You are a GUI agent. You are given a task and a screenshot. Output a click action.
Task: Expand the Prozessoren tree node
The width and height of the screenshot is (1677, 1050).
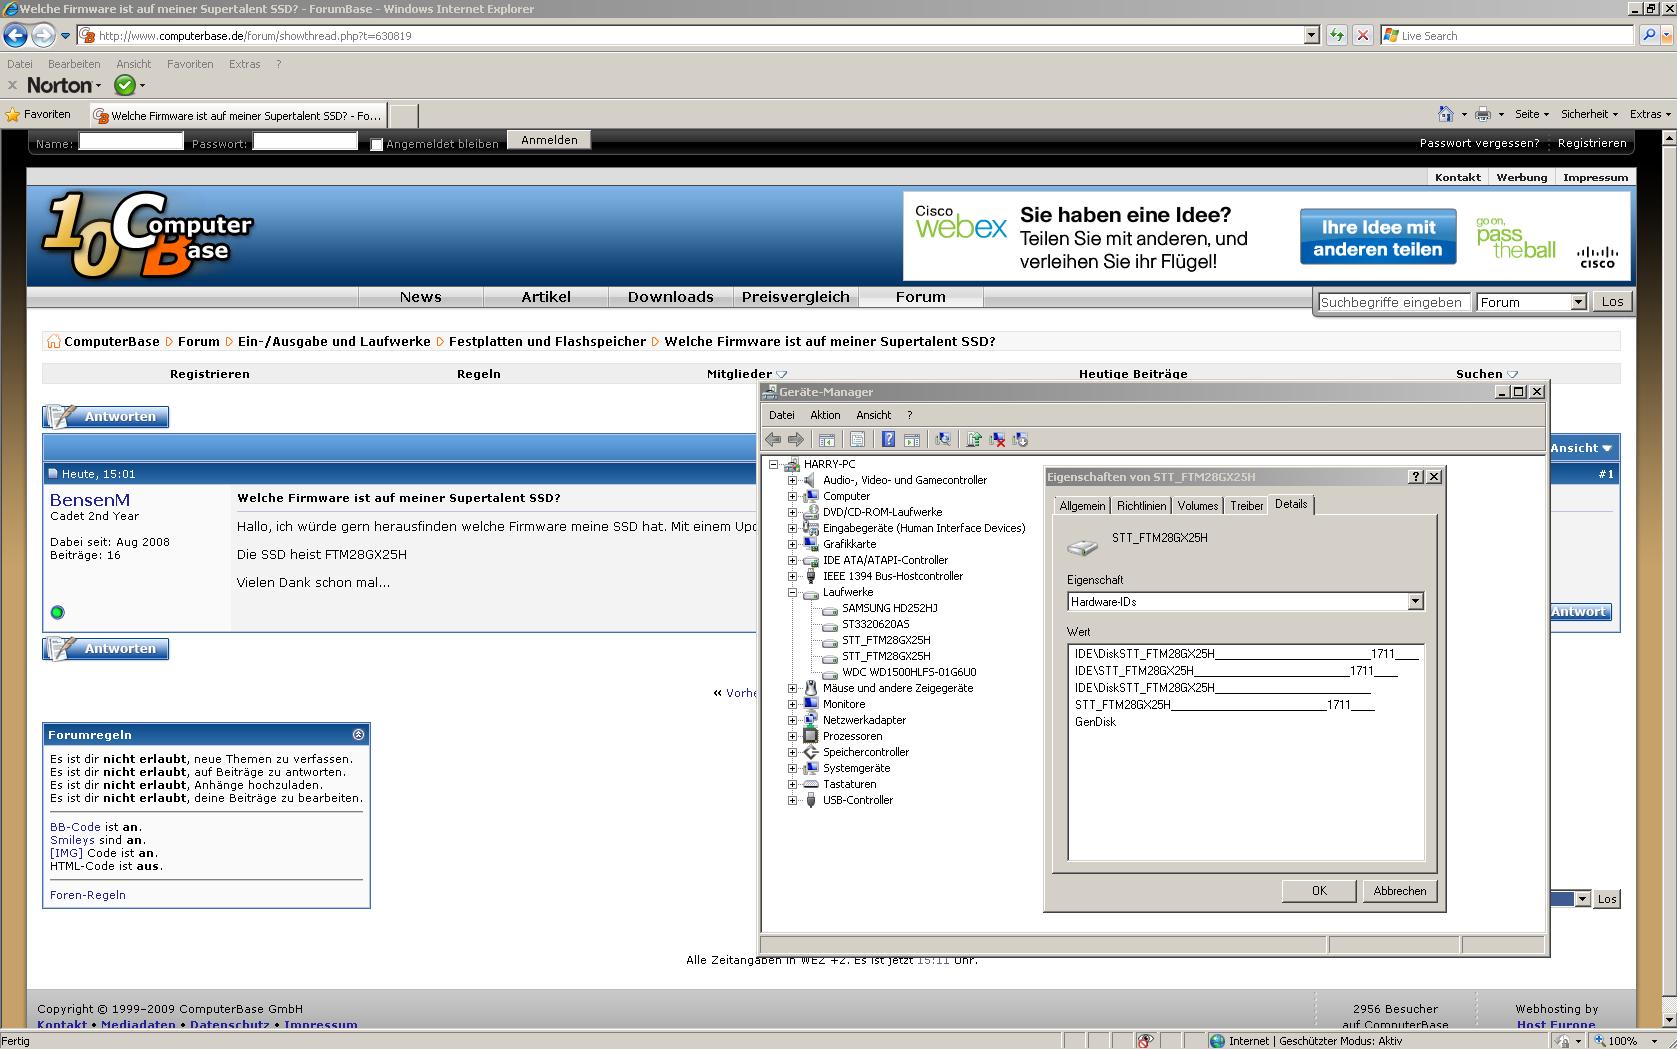tap(792, 736)
